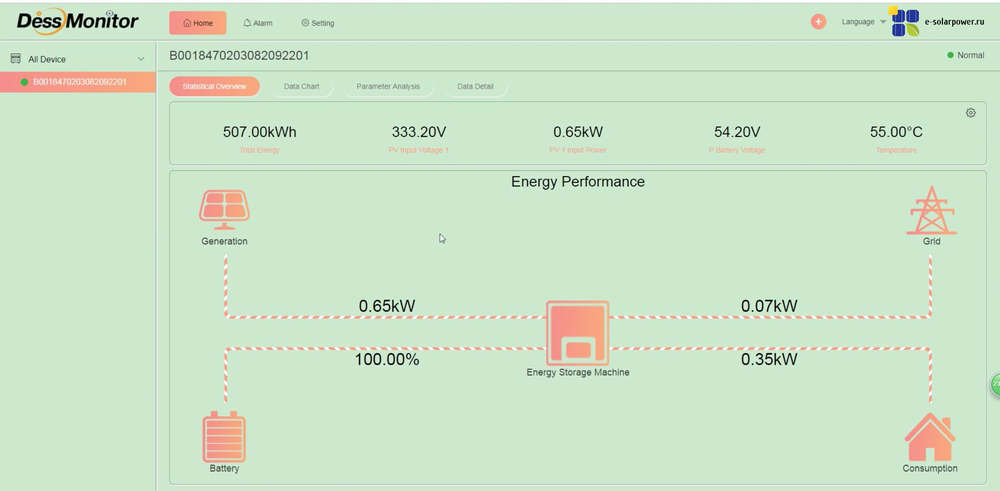Screen dimensions: 1000x491
Task: Click the Consumption house icon
Action: (x=930, y=437)
